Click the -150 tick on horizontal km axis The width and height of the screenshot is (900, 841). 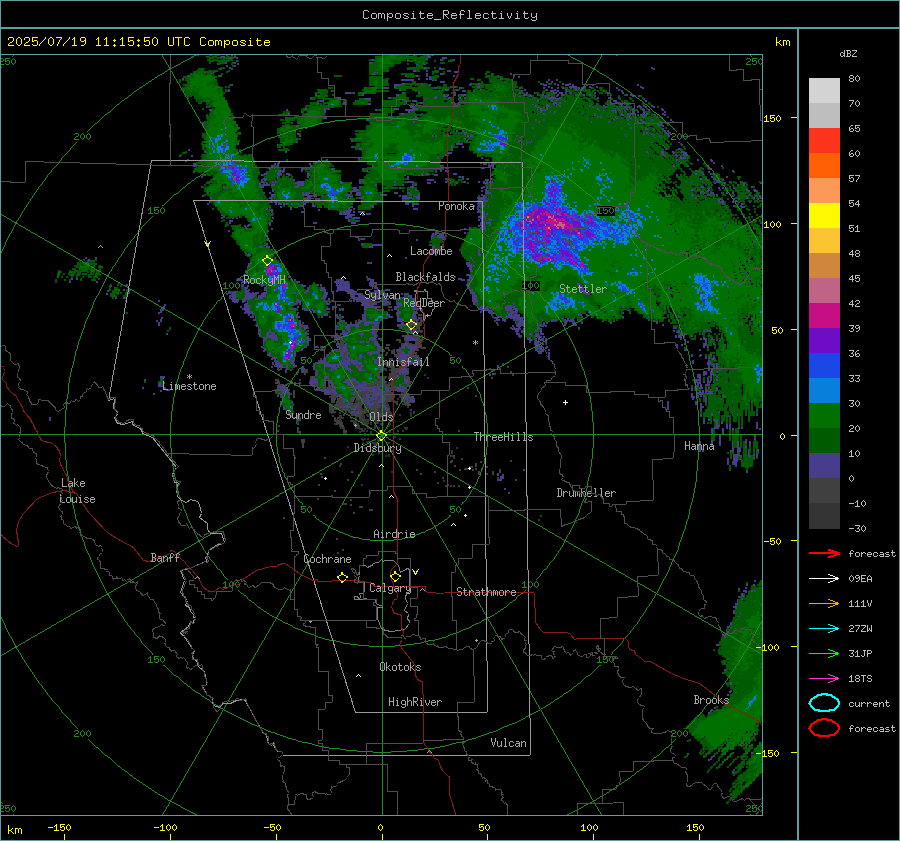pos(59,827)
